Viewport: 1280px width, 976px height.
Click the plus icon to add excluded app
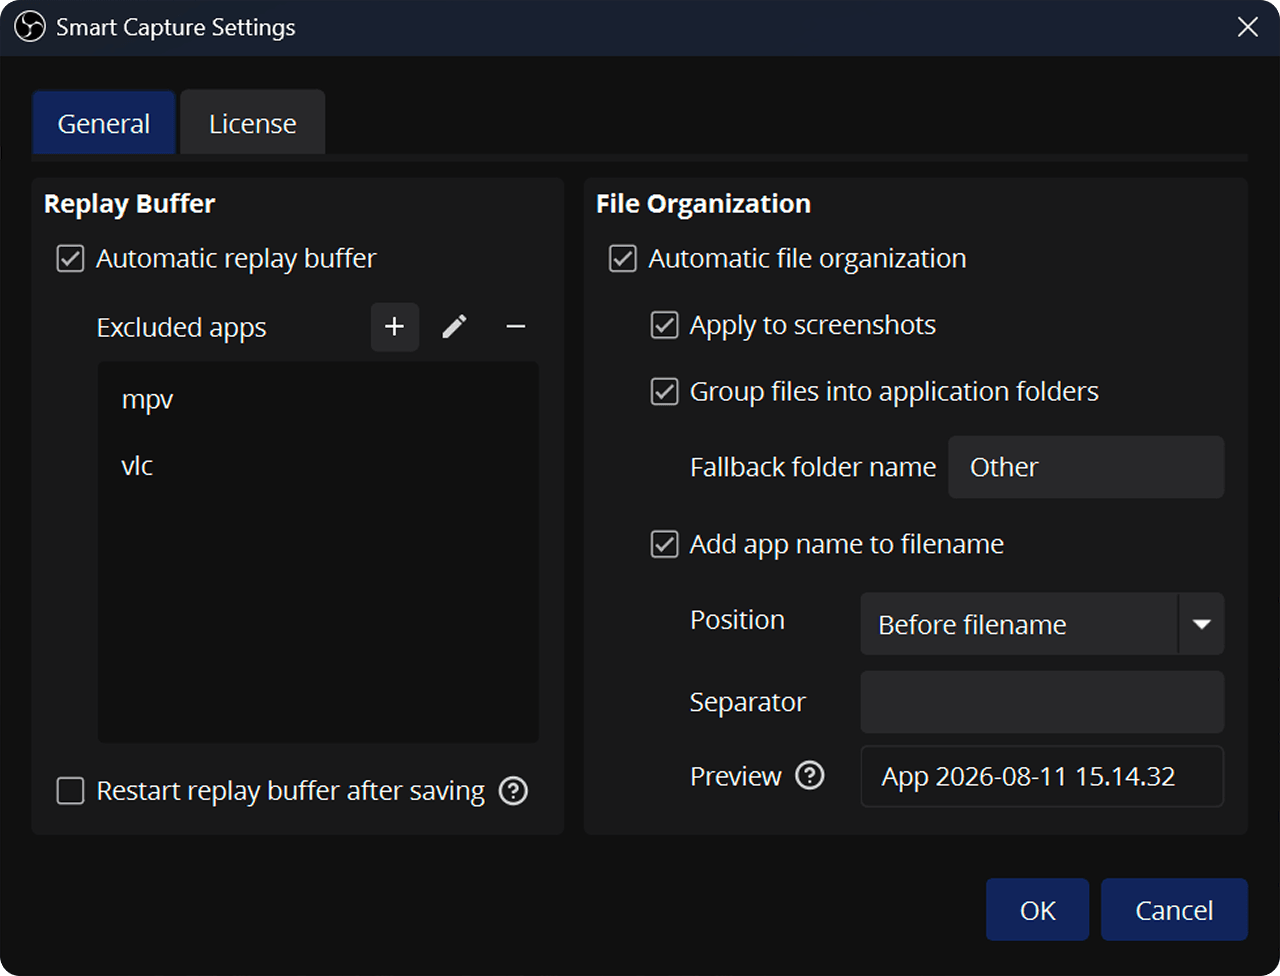coord(395,327)
